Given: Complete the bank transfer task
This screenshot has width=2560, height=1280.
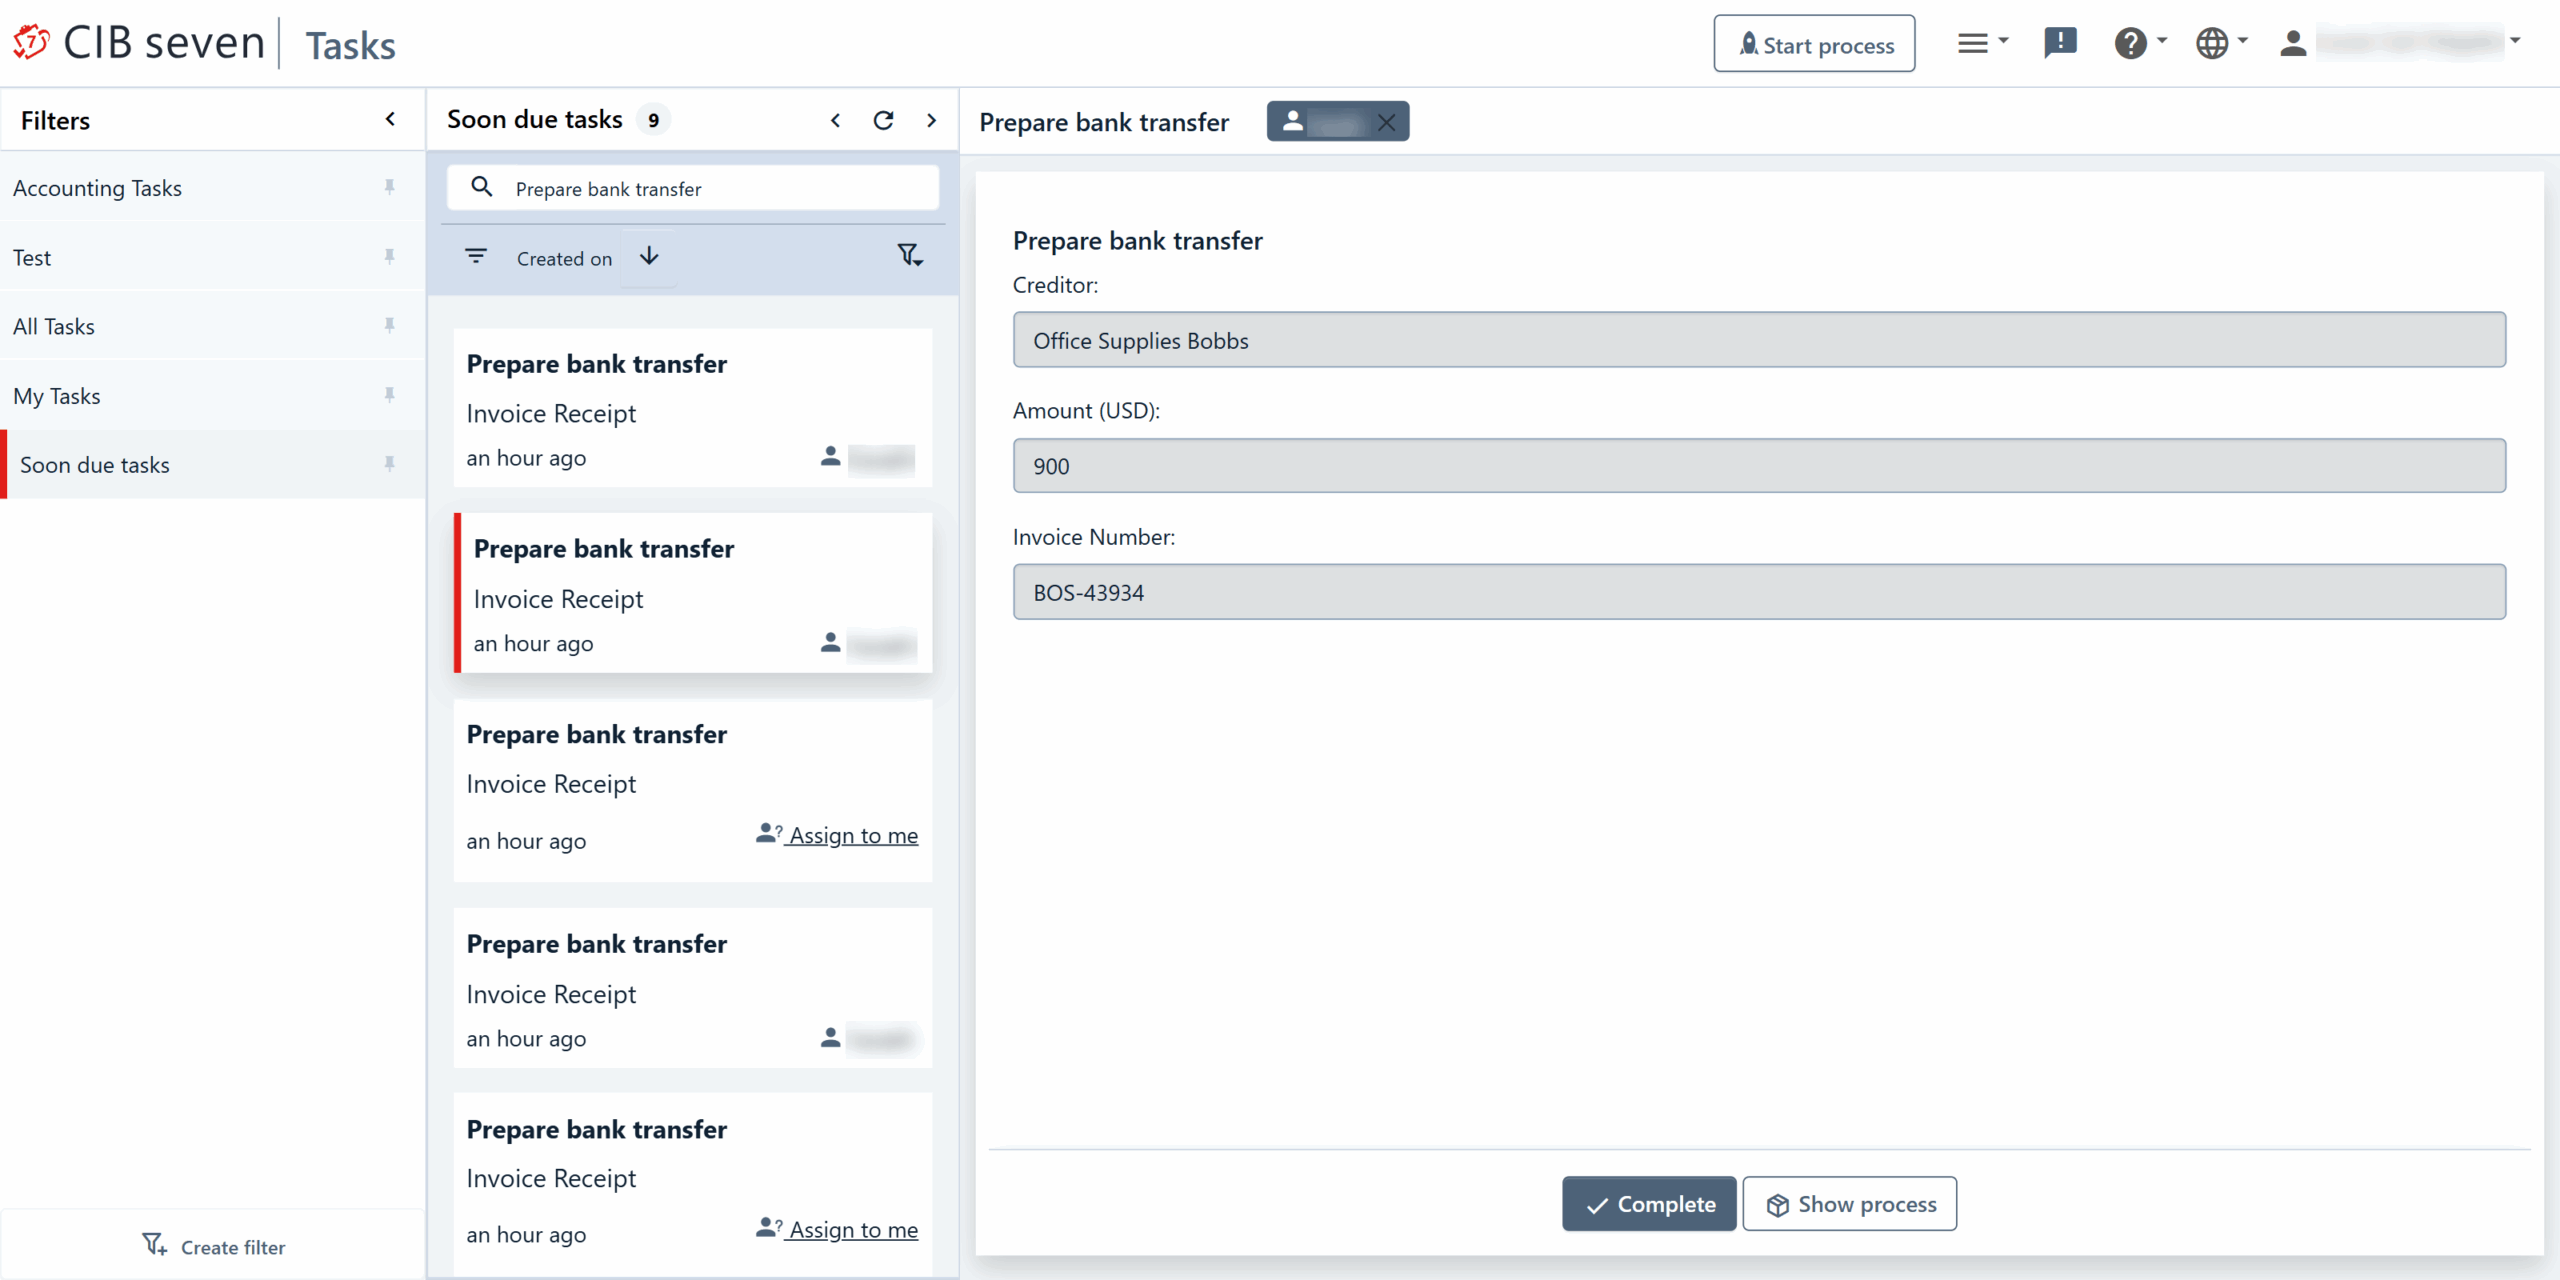Looking at the screenshot, I should tap(1649, 1204).
